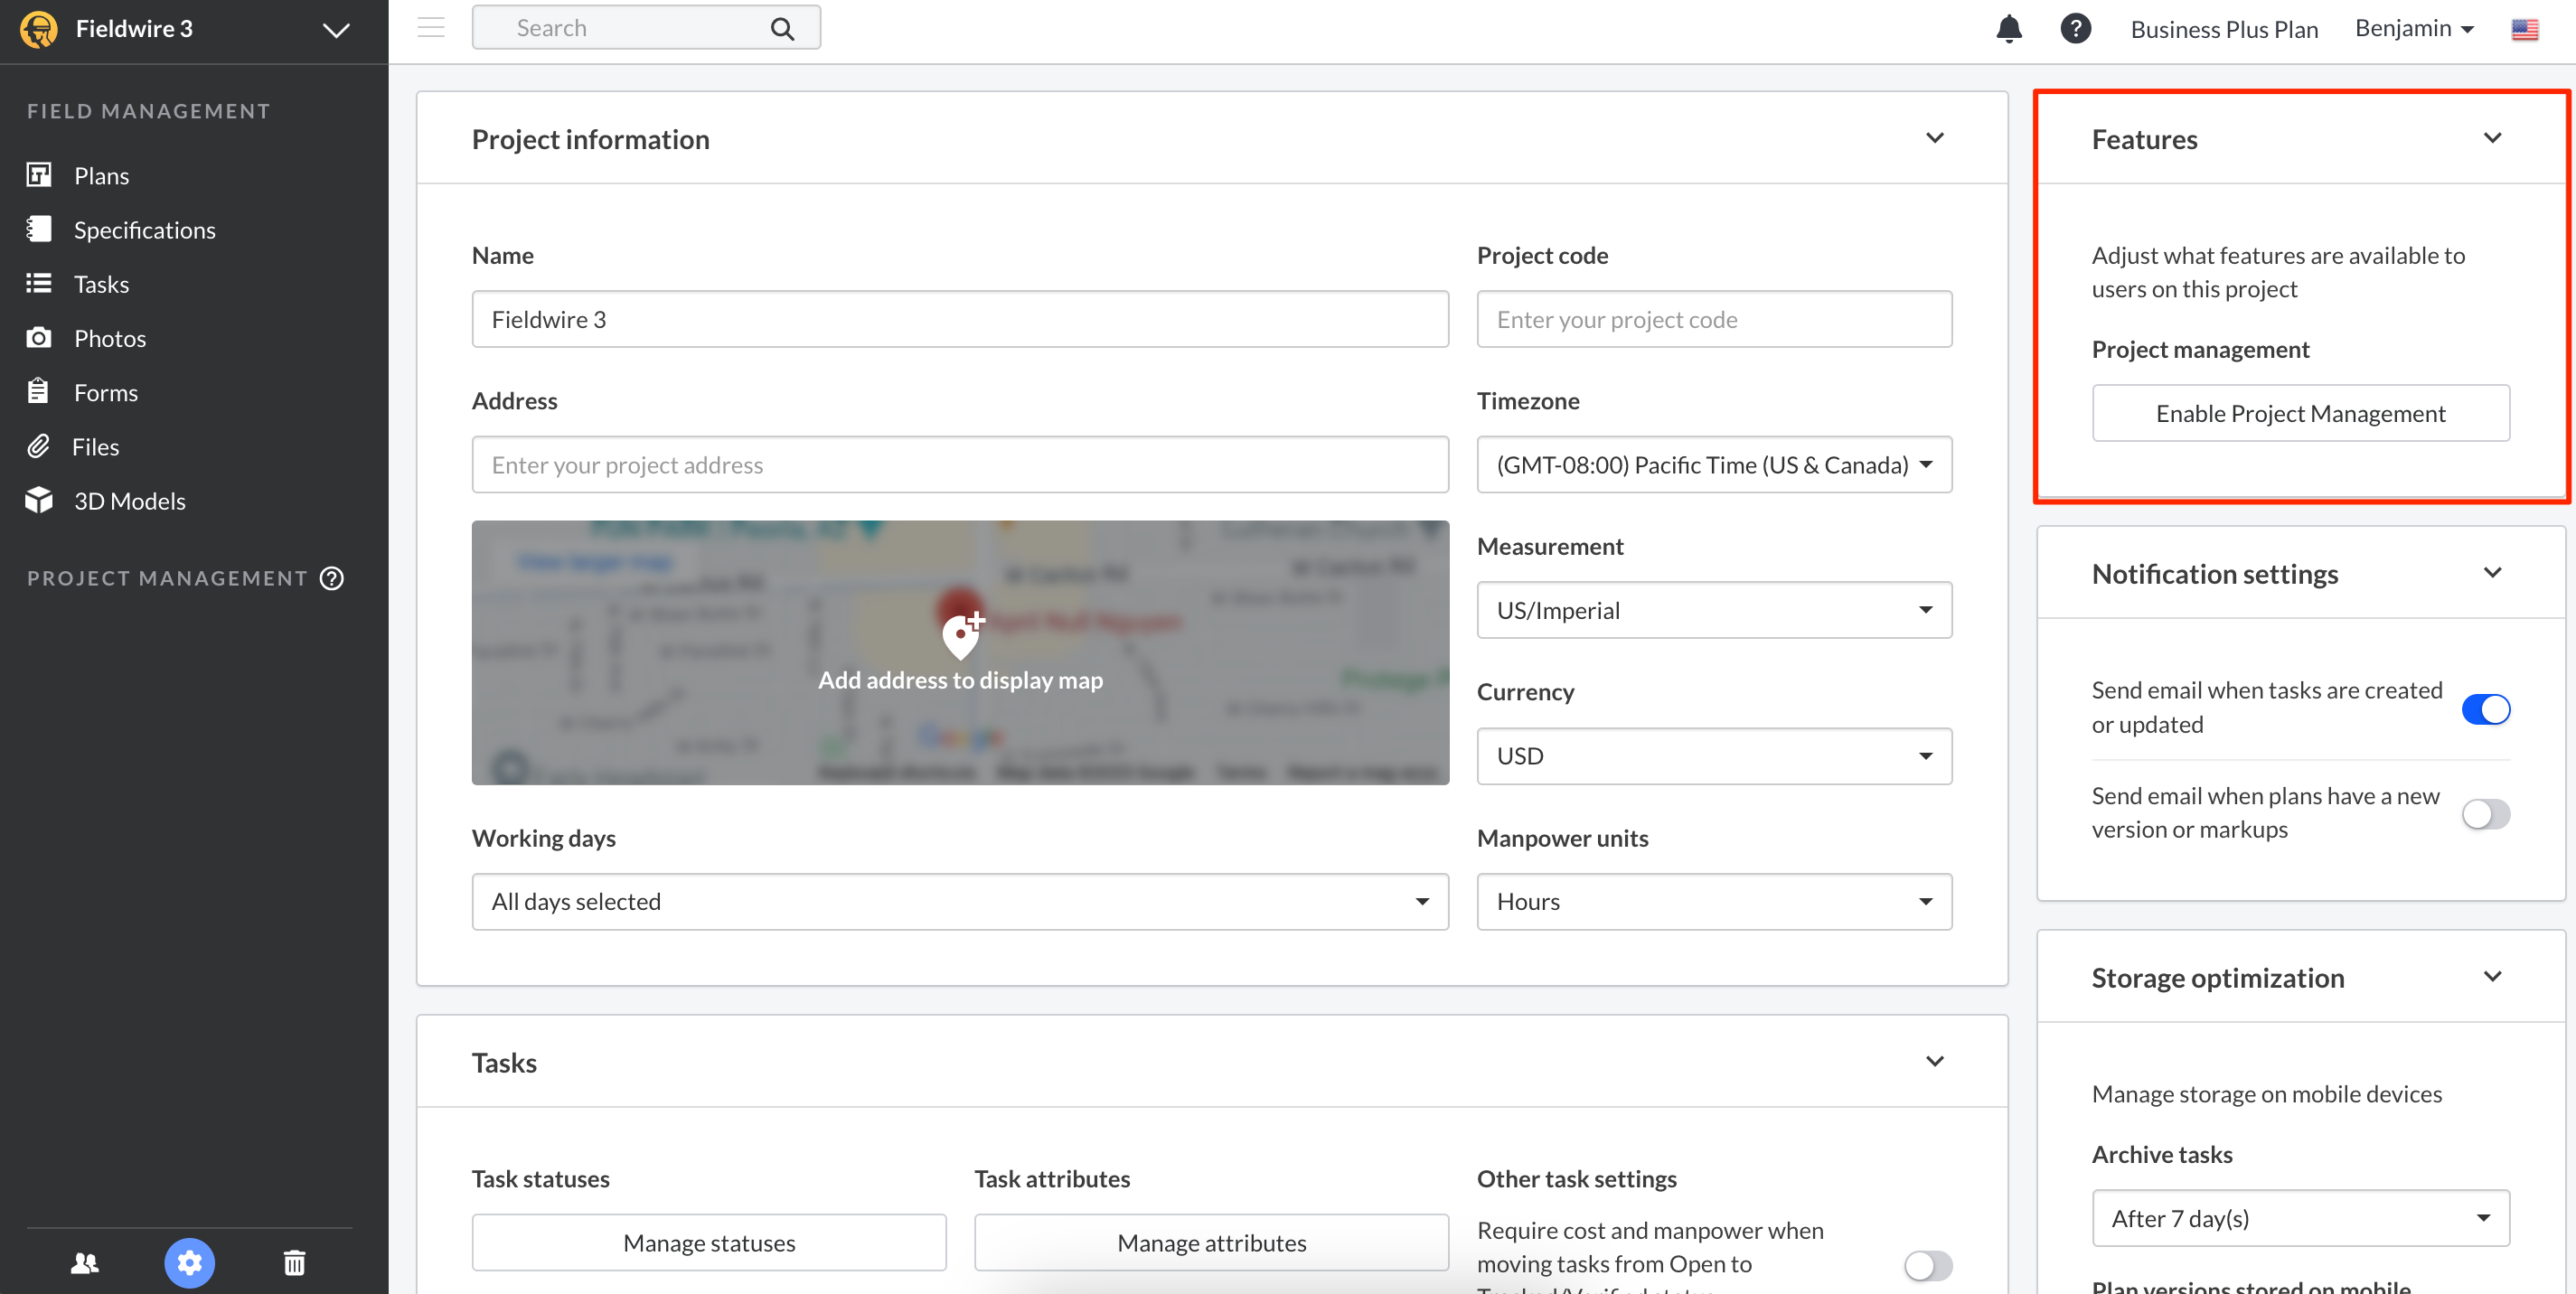The height and width of the screenshot is (1294, 2576).
Task: Navigate to Forms in sidebar
Action: [106, 392]
